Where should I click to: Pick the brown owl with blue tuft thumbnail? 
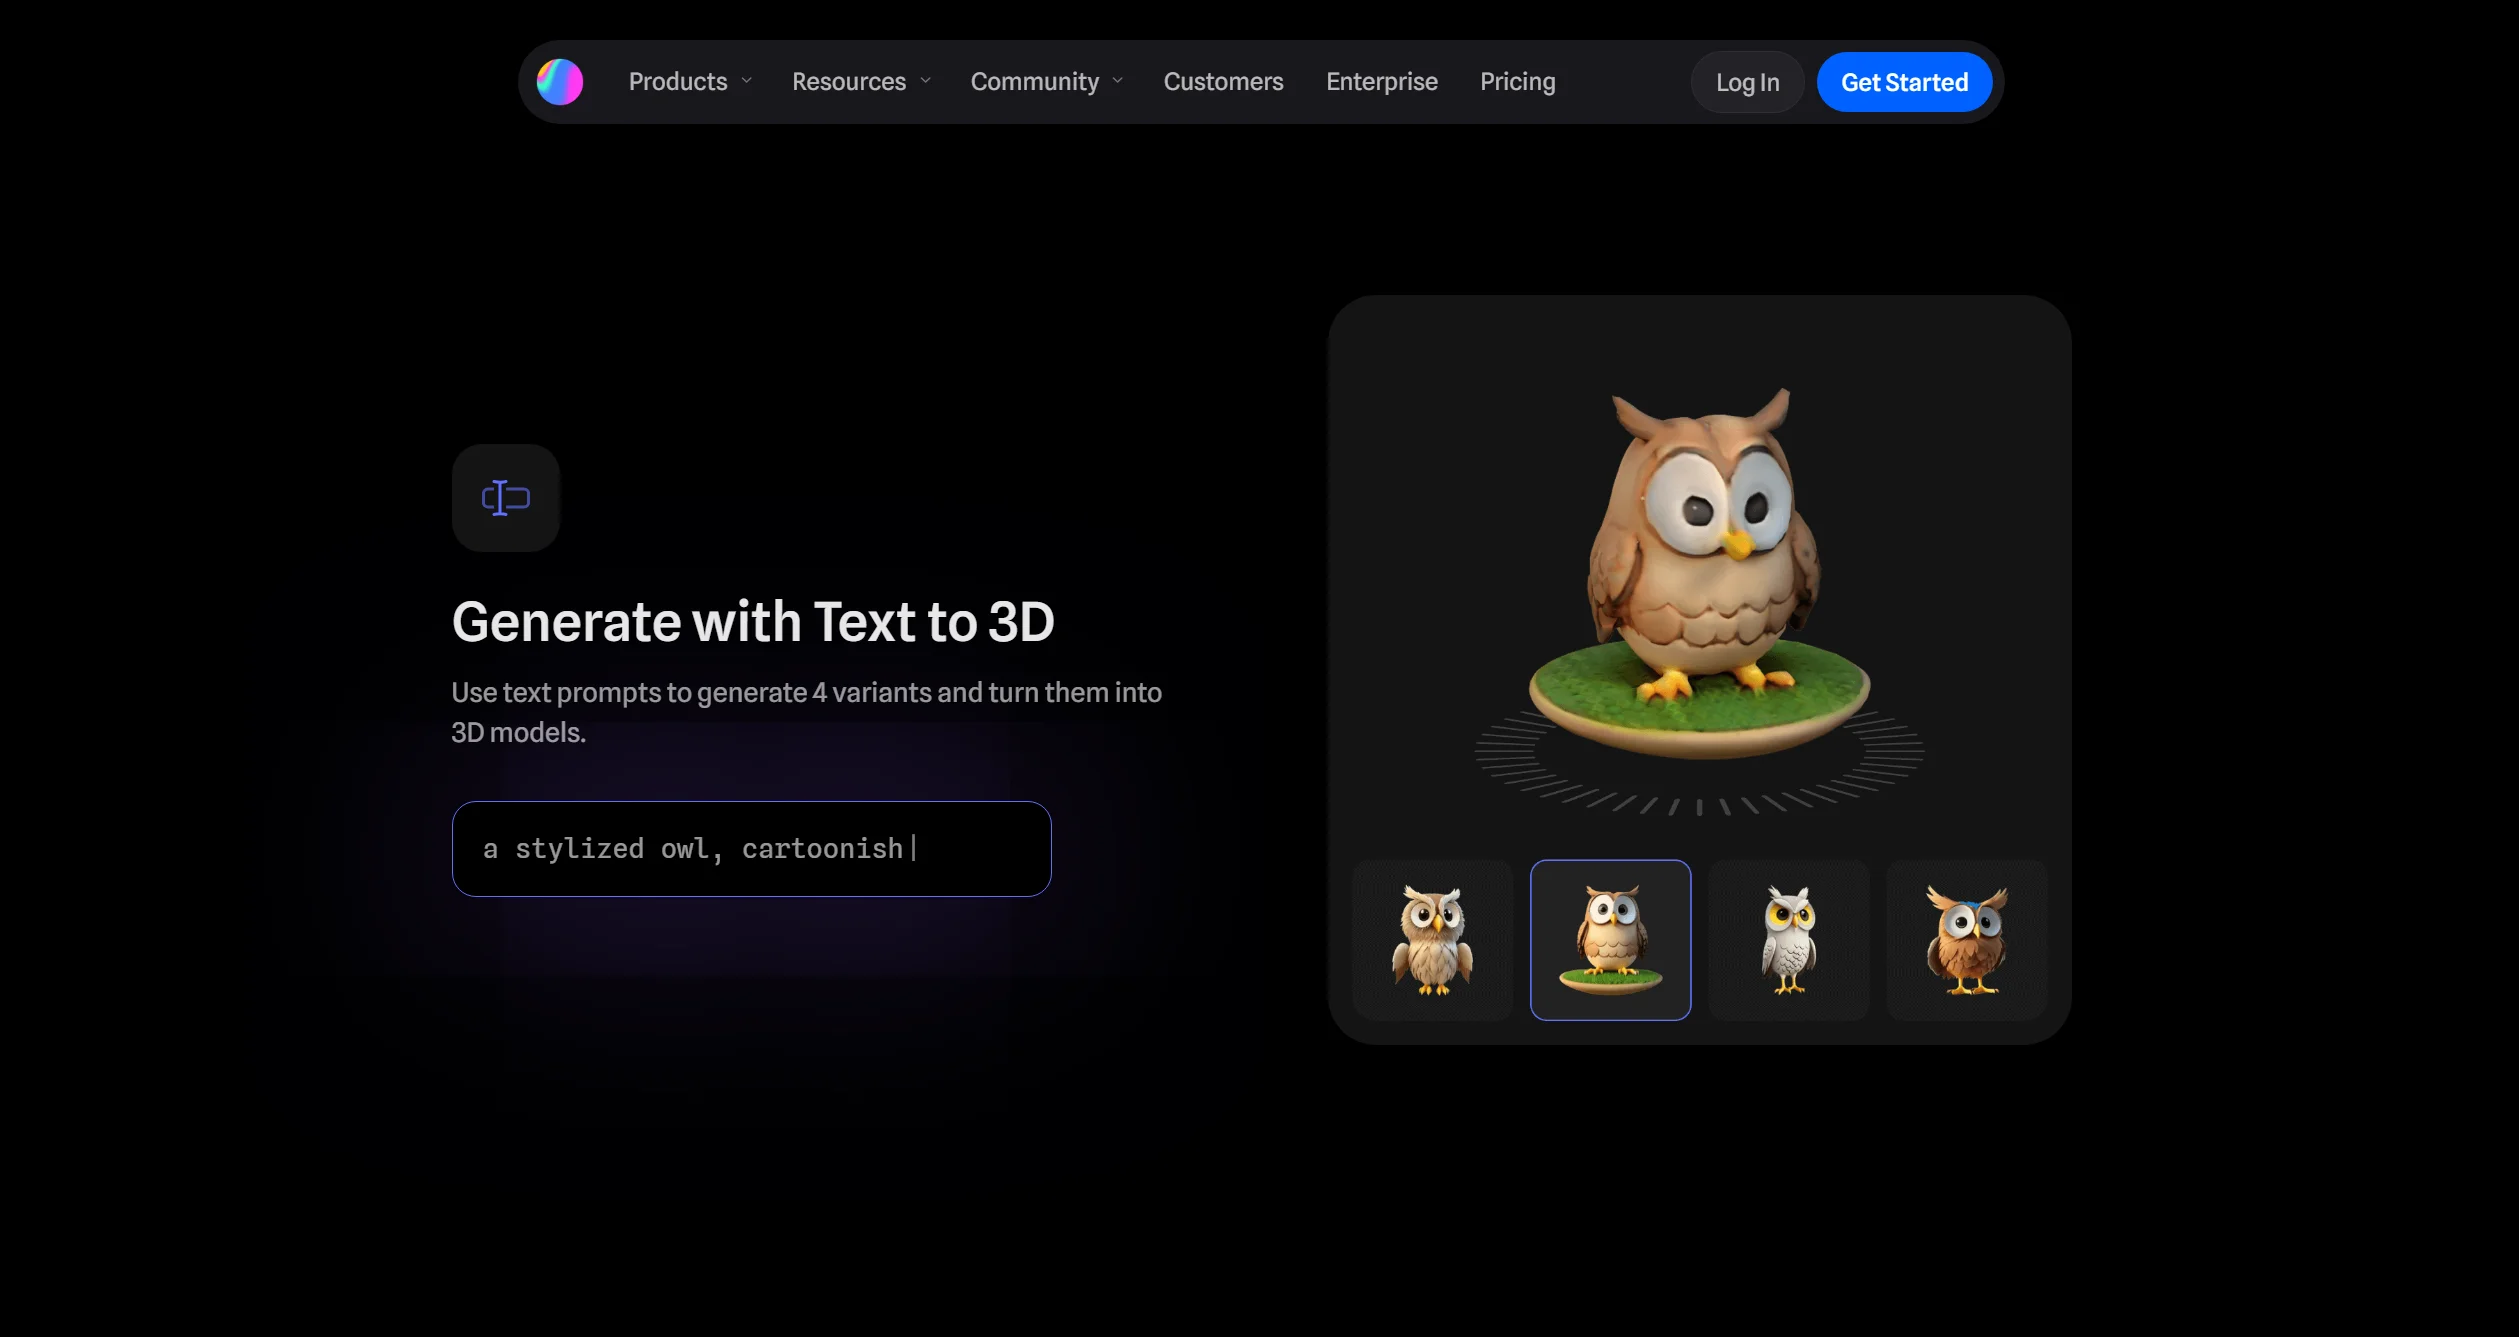(1966, 940)
